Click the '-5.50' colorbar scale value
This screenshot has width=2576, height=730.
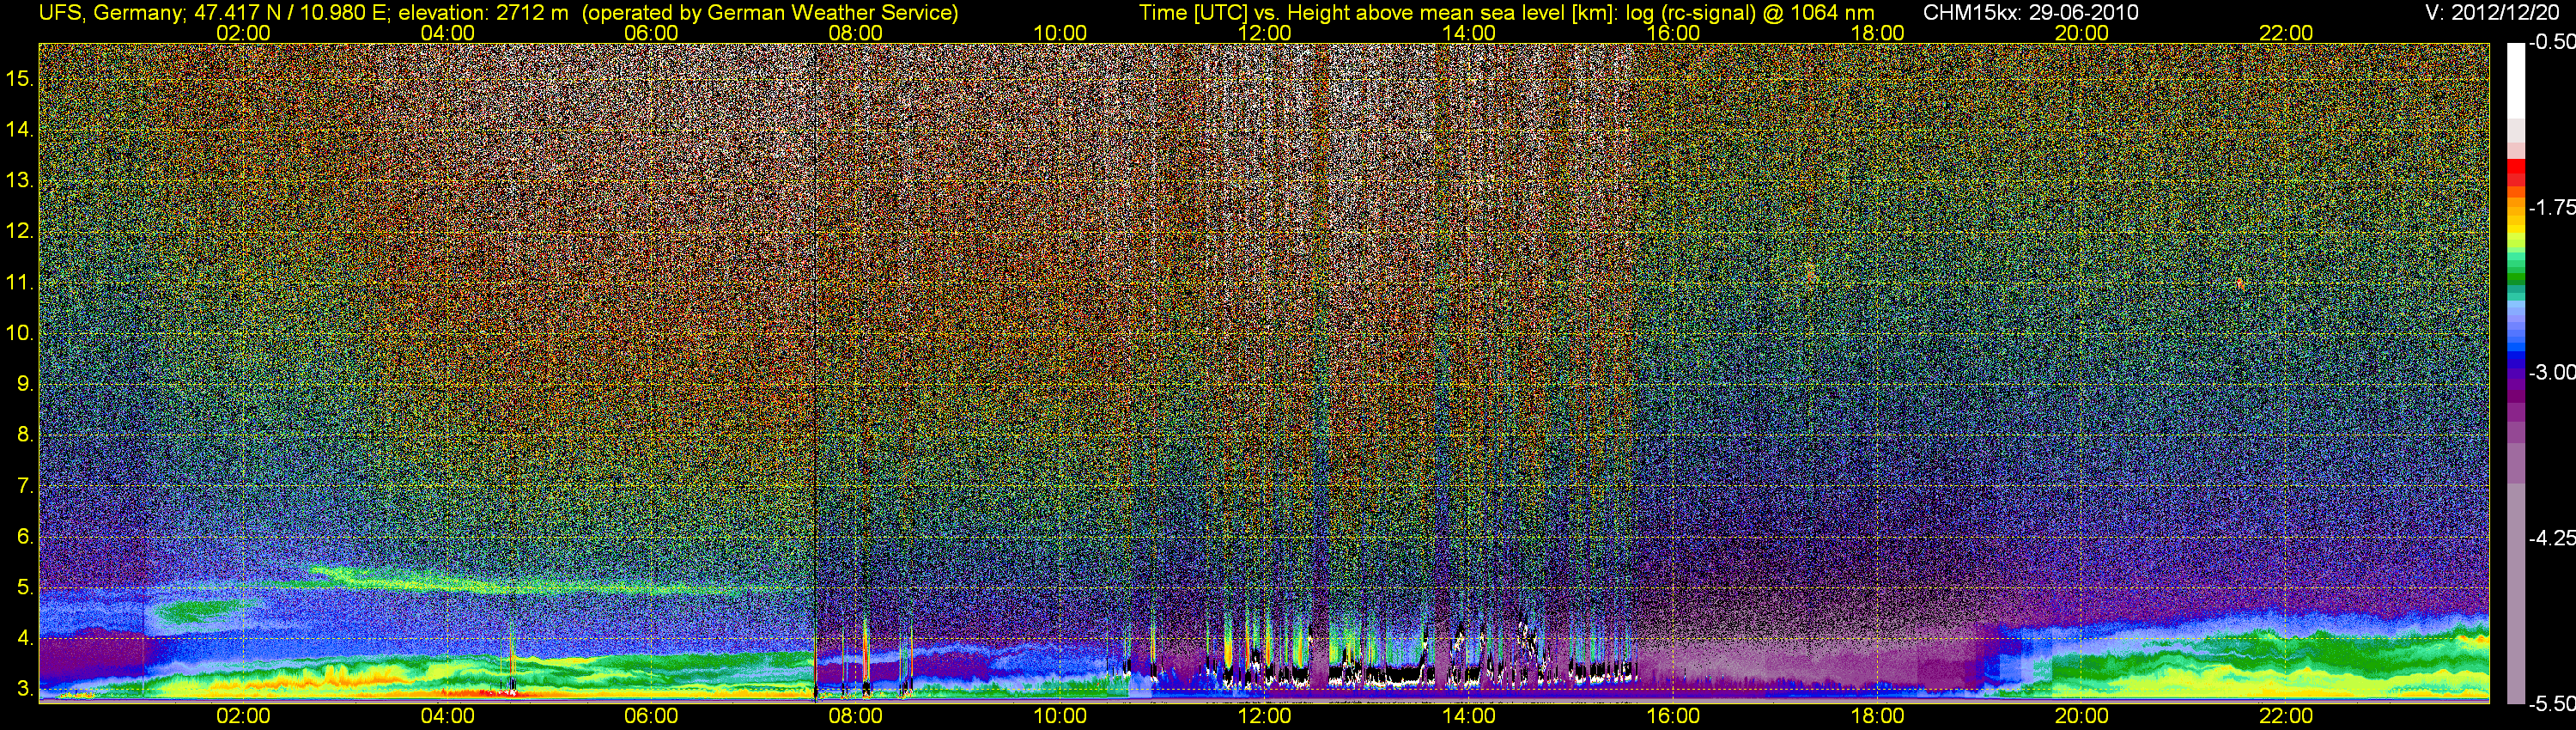click(2551, 704)
